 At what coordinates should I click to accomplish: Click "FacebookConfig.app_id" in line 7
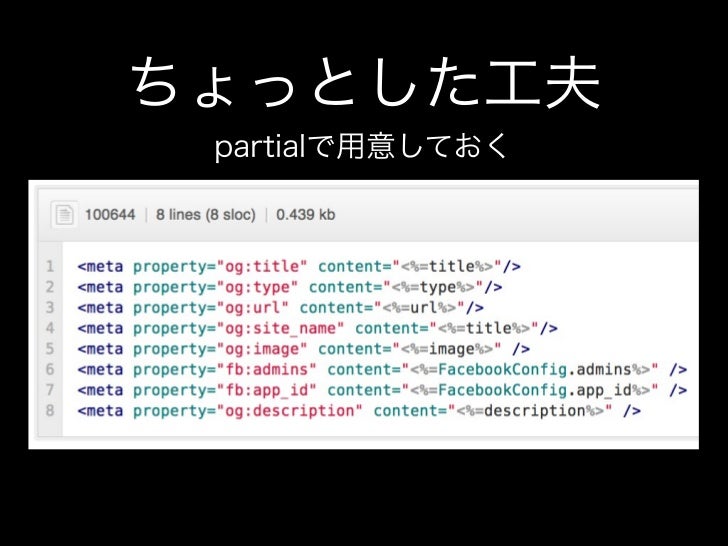pyautogui.click(x=534, y=390)
